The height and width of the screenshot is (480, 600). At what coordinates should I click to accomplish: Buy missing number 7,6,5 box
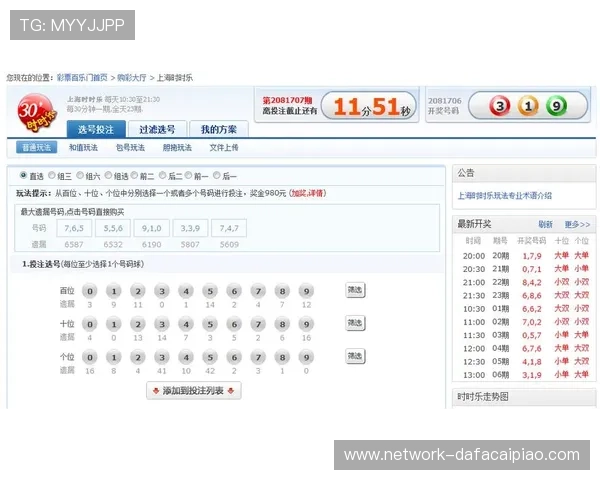coord(74,228)
